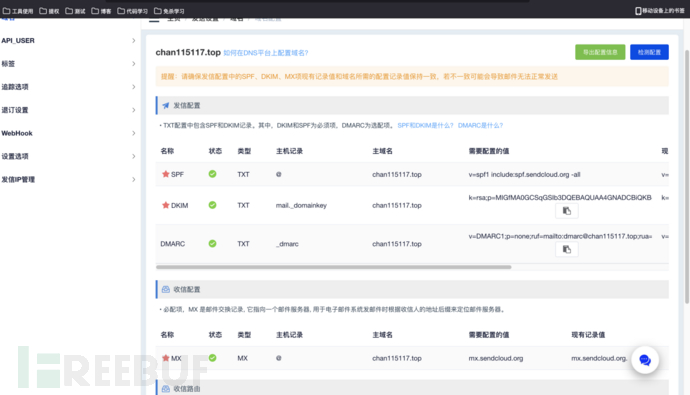690x395 pixels.
Task: Click the 现有记录值 header in the MX table
Action: coord(588,335)
